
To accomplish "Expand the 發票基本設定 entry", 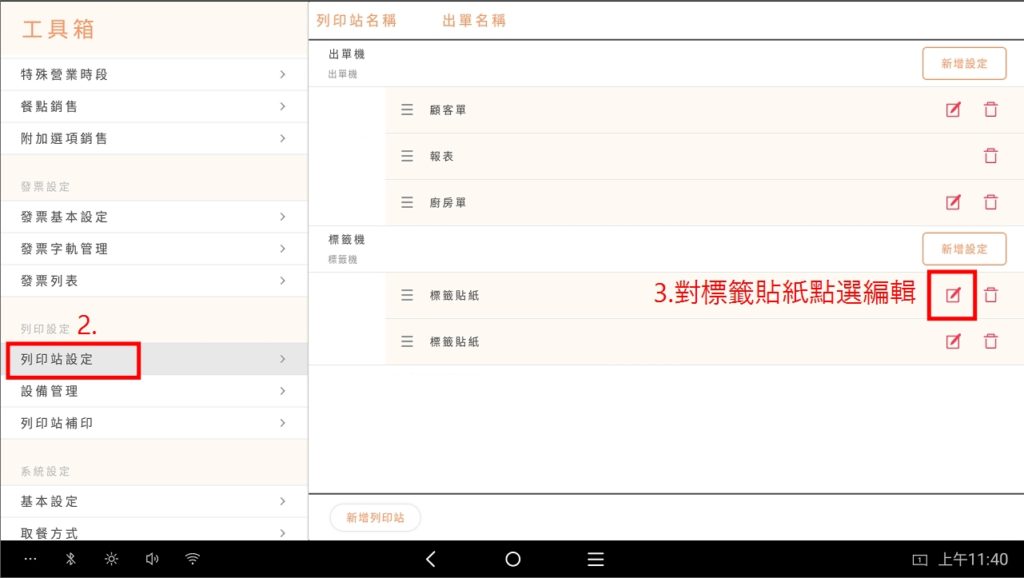I will point(153,217).
